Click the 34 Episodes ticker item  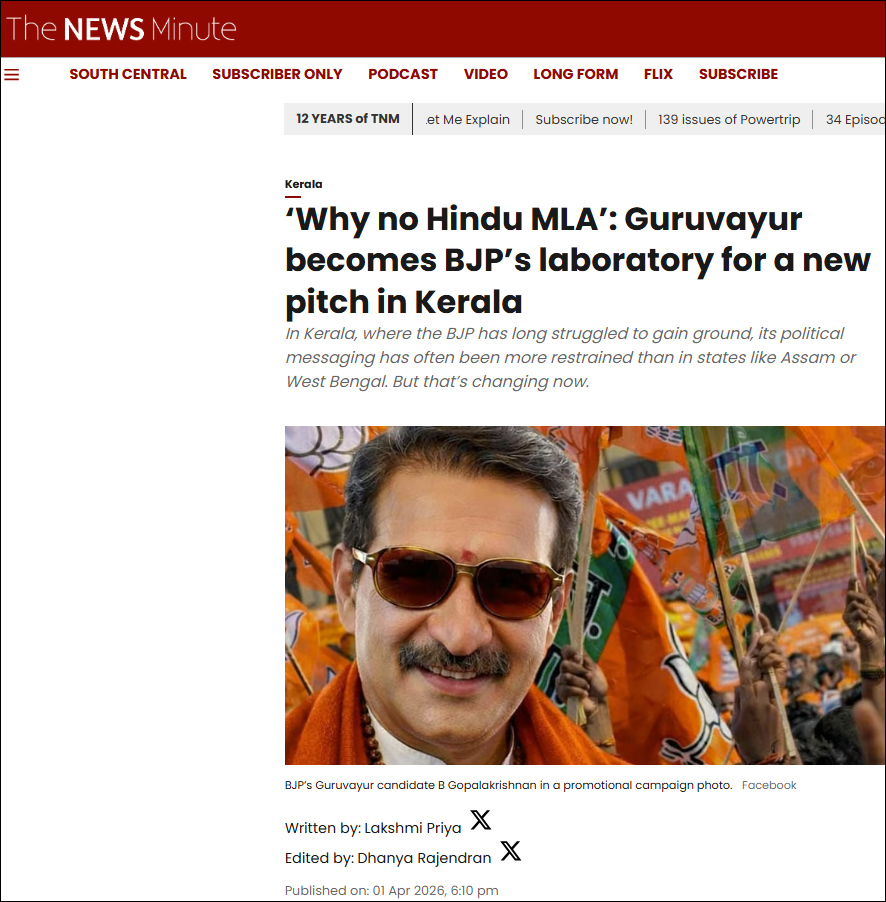pyautogui.click(x=855, y=120)
